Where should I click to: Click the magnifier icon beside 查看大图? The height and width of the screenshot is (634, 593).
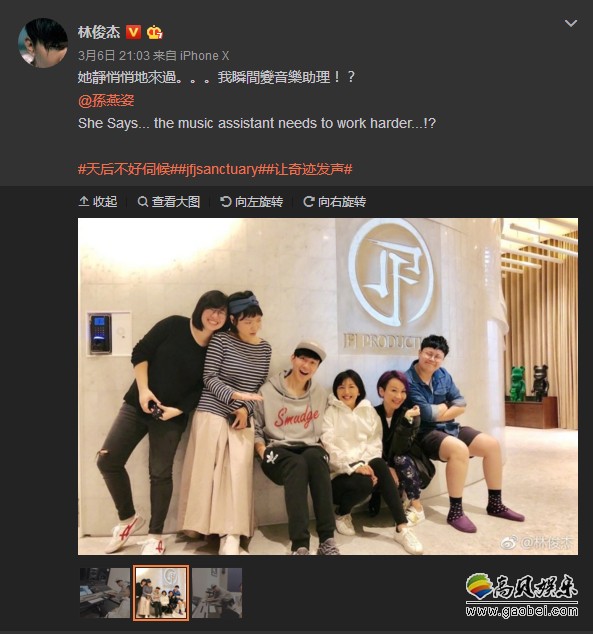[143, 201]
